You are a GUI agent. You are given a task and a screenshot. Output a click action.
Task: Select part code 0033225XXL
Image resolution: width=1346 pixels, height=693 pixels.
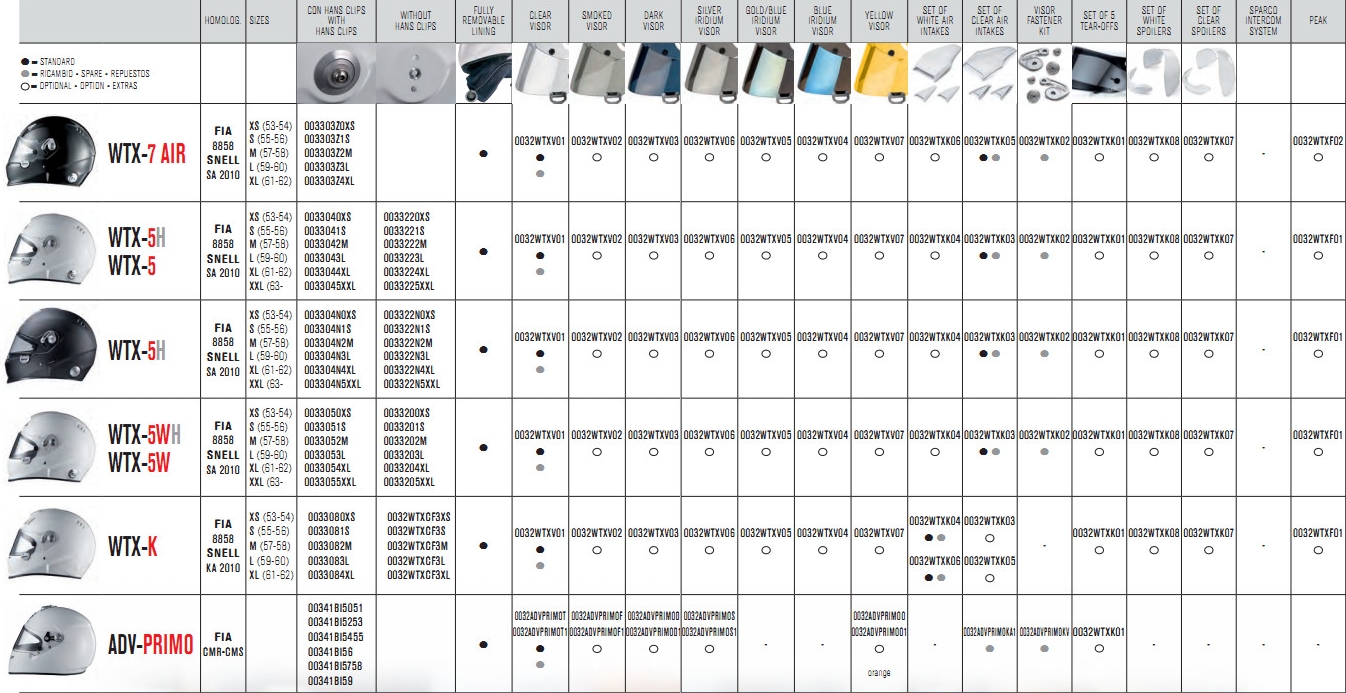pos(409,286)
